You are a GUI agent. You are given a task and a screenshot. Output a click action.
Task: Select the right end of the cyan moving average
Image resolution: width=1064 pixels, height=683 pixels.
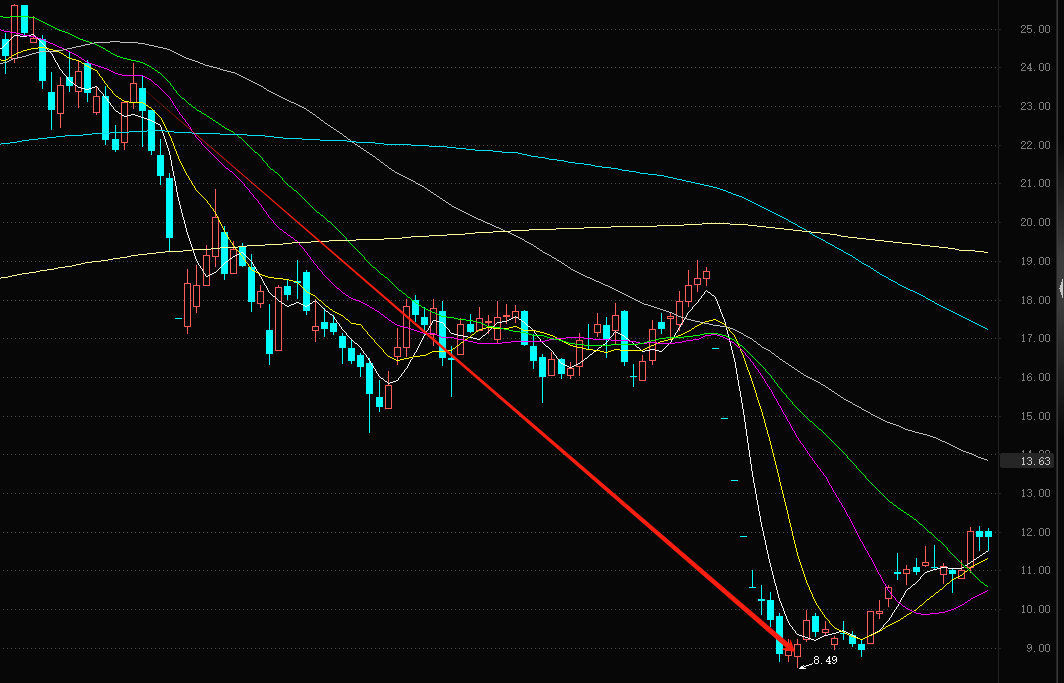(985, 328)
